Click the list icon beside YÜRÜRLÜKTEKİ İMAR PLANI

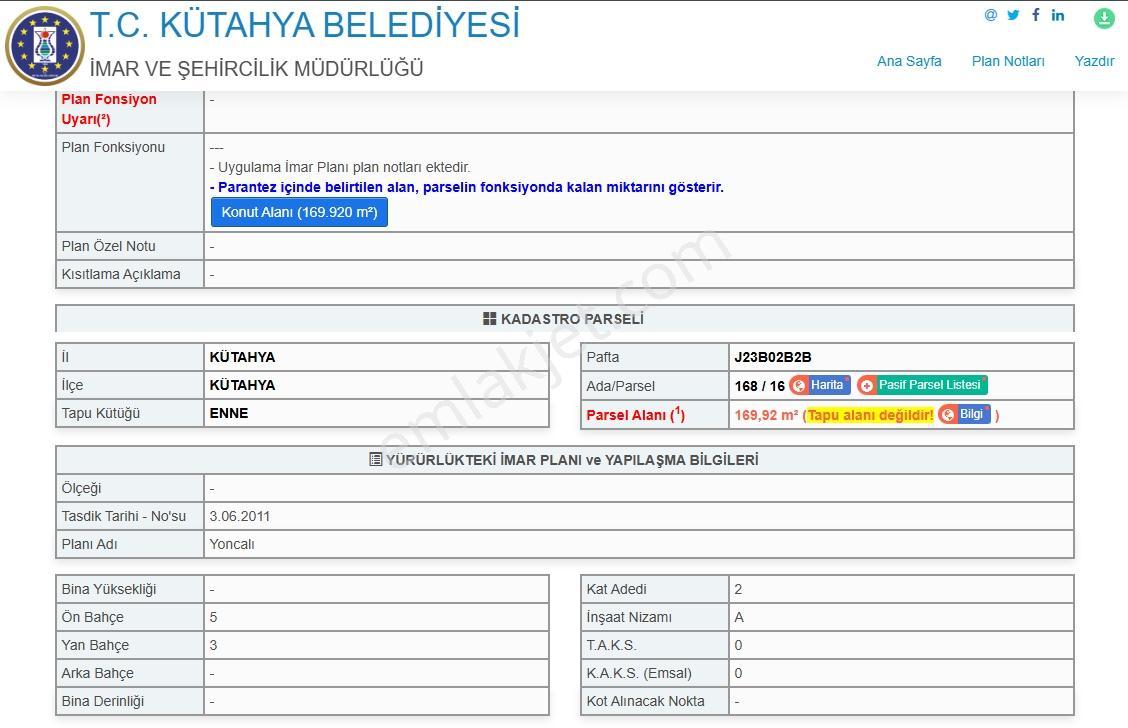[x=375, y=460]
